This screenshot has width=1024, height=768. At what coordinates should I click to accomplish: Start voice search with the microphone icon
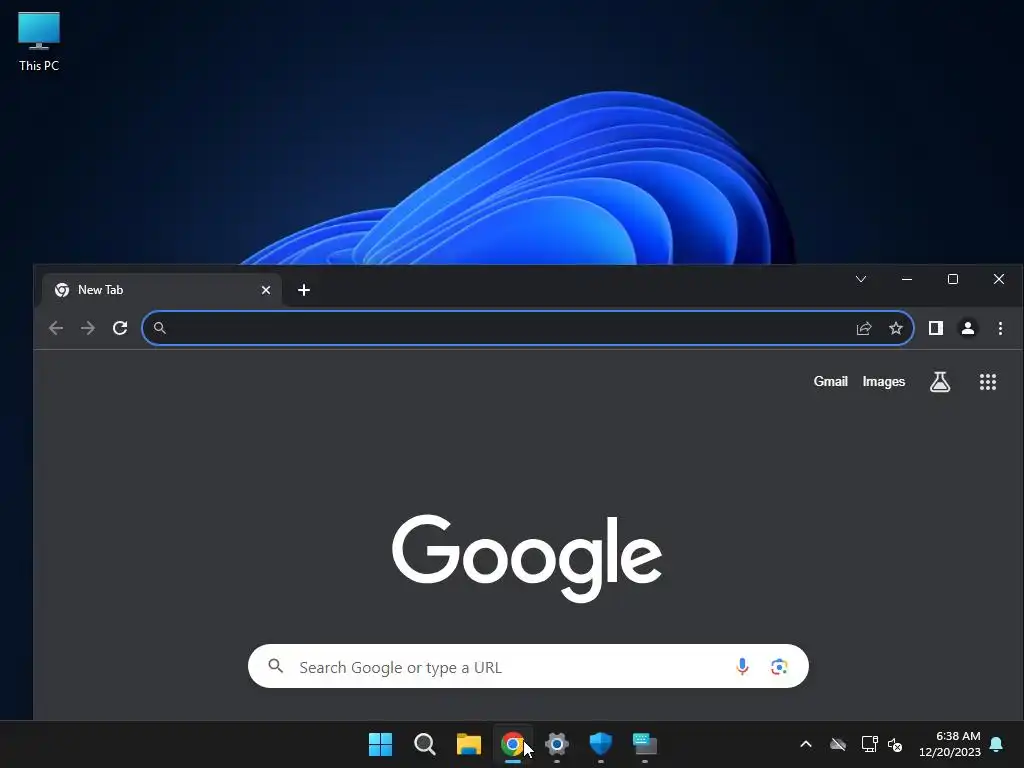click(x=742, y=666)
